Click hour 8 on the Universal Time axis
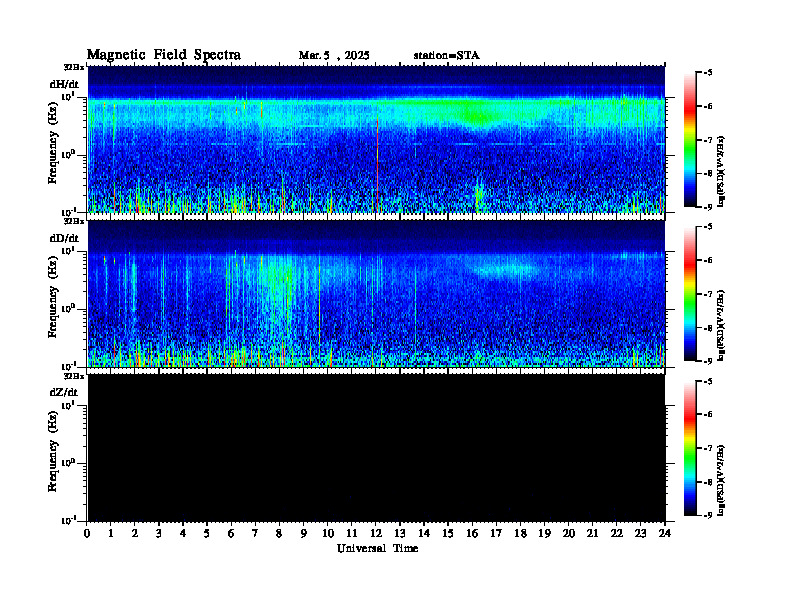Screen dimensions: 792x612 coord(279,534)
